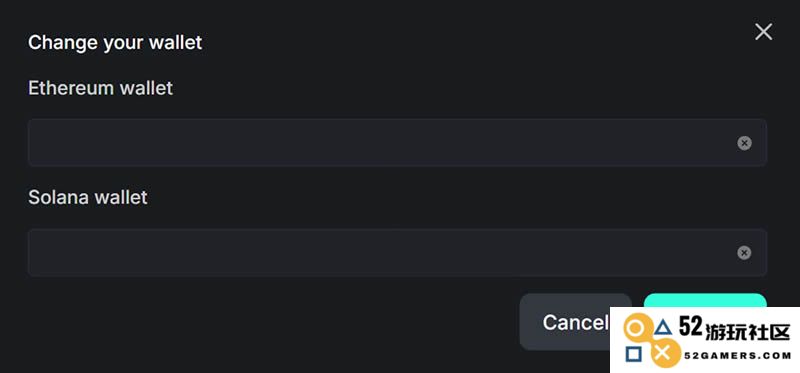Image resolution: width=800 pixels, height=373 pixels.
Task: Click empty dialog area below Solana field
Action: pyautogui.click(x=255, y=321)
